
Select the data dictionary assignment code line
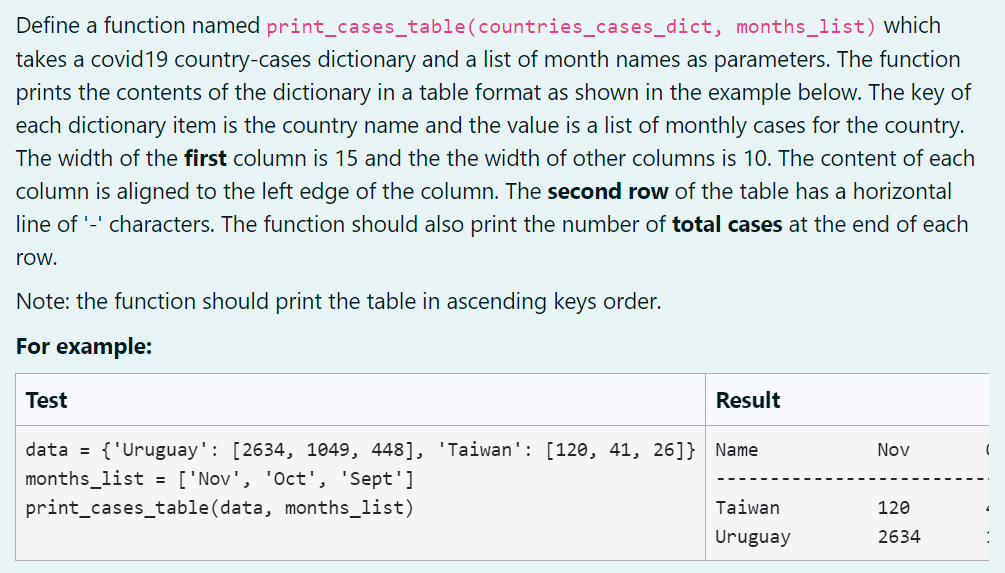point(360,450)
